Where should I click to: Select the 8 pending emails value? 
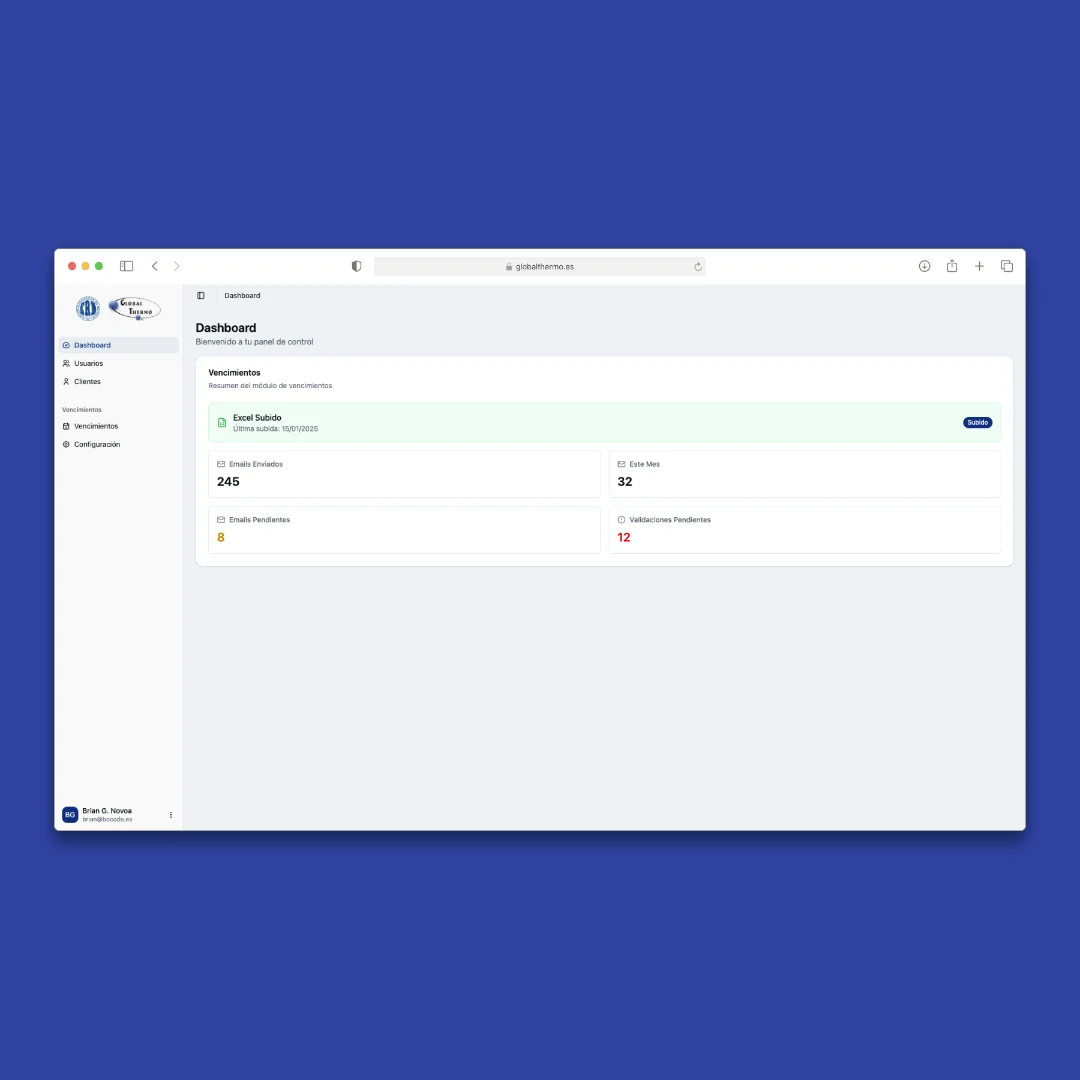[x=220, y=537]
